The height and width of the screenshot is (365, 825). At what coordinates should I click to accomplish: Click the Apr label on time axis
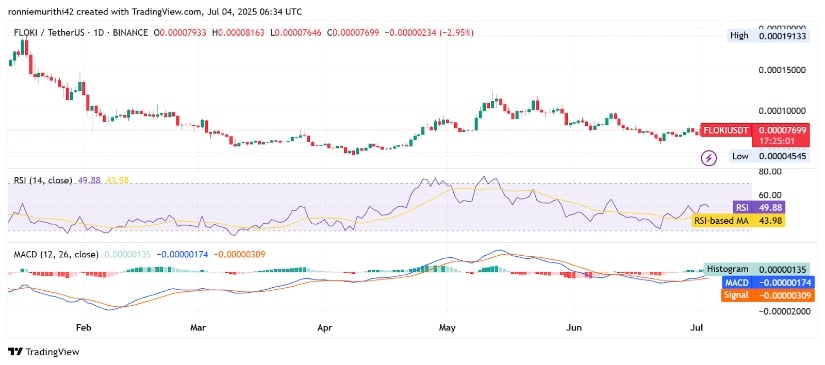pyautogui.click(x=325, y=328)
